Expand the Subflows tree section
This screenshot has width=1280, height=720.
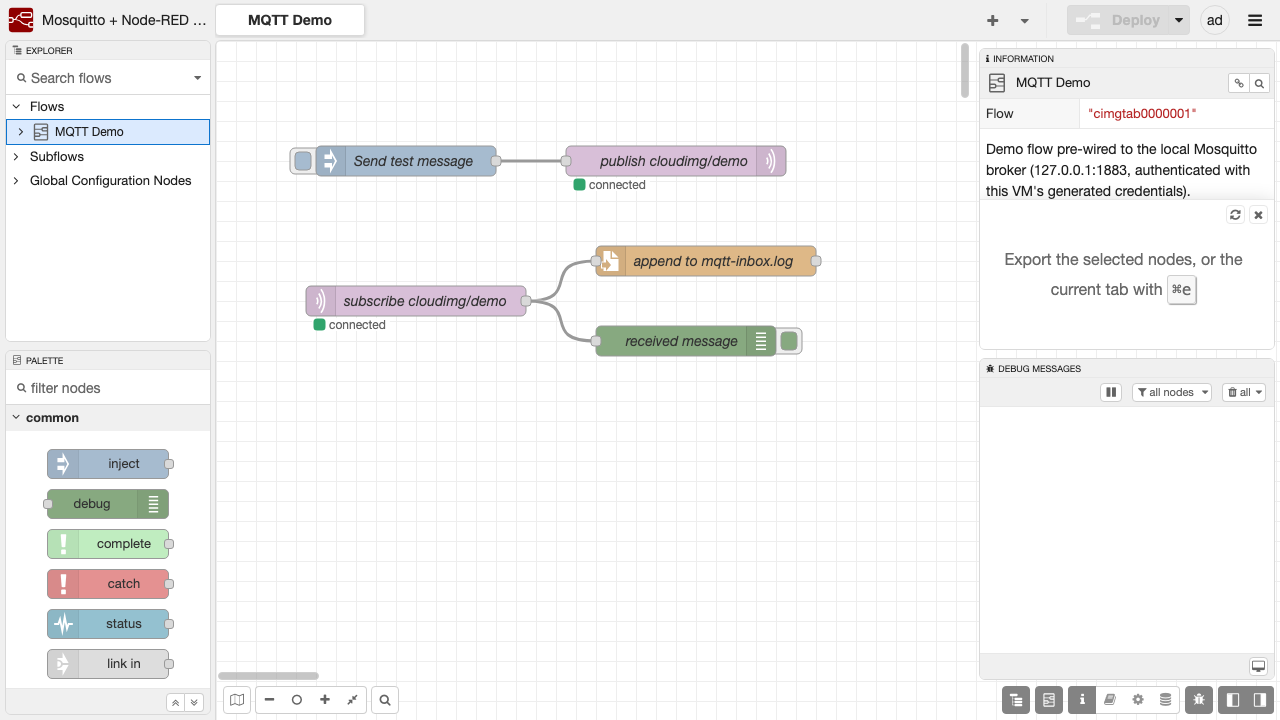pyautogui.click(x=16, y=156)
